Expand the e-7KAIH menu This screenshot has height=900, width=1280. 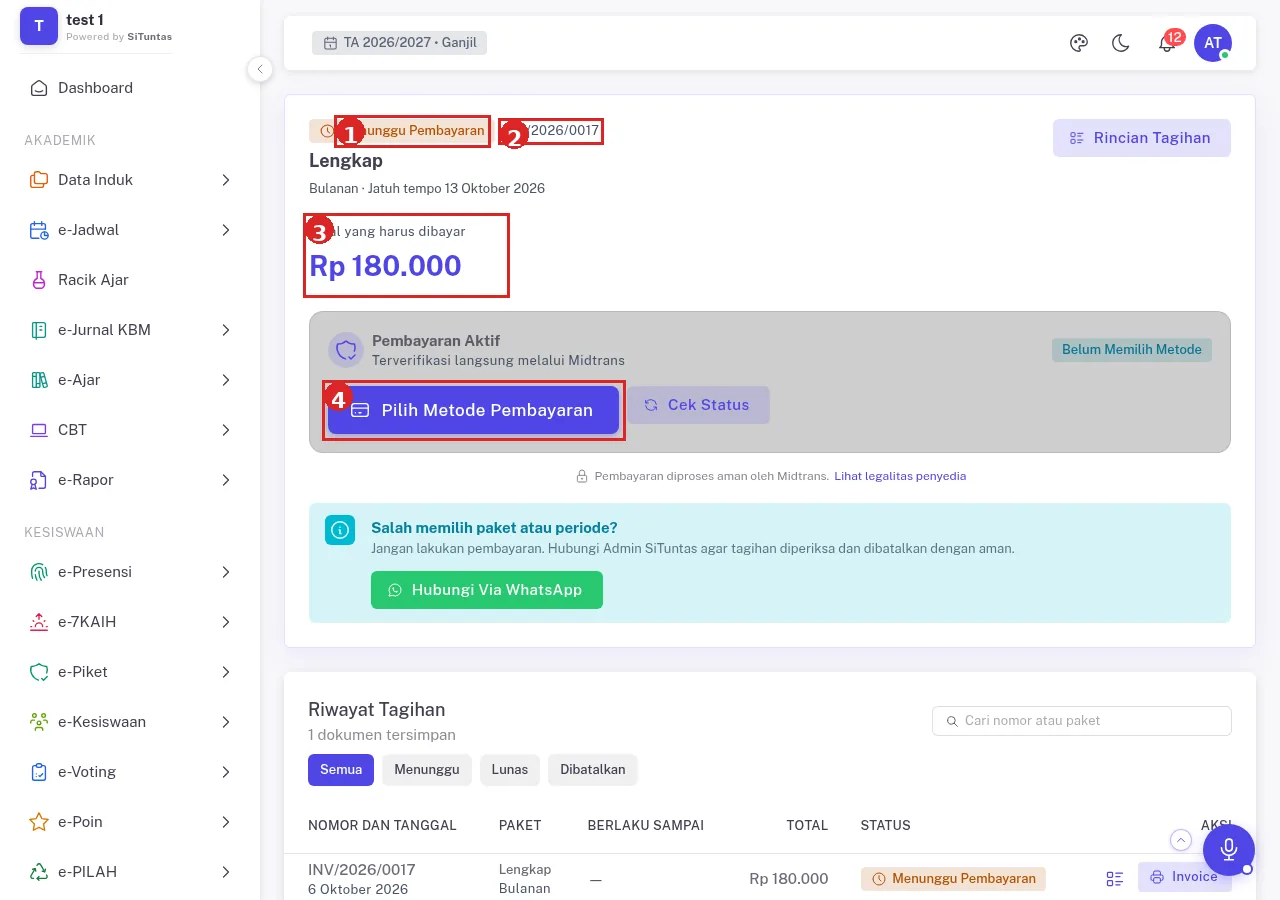pos(130,622)
